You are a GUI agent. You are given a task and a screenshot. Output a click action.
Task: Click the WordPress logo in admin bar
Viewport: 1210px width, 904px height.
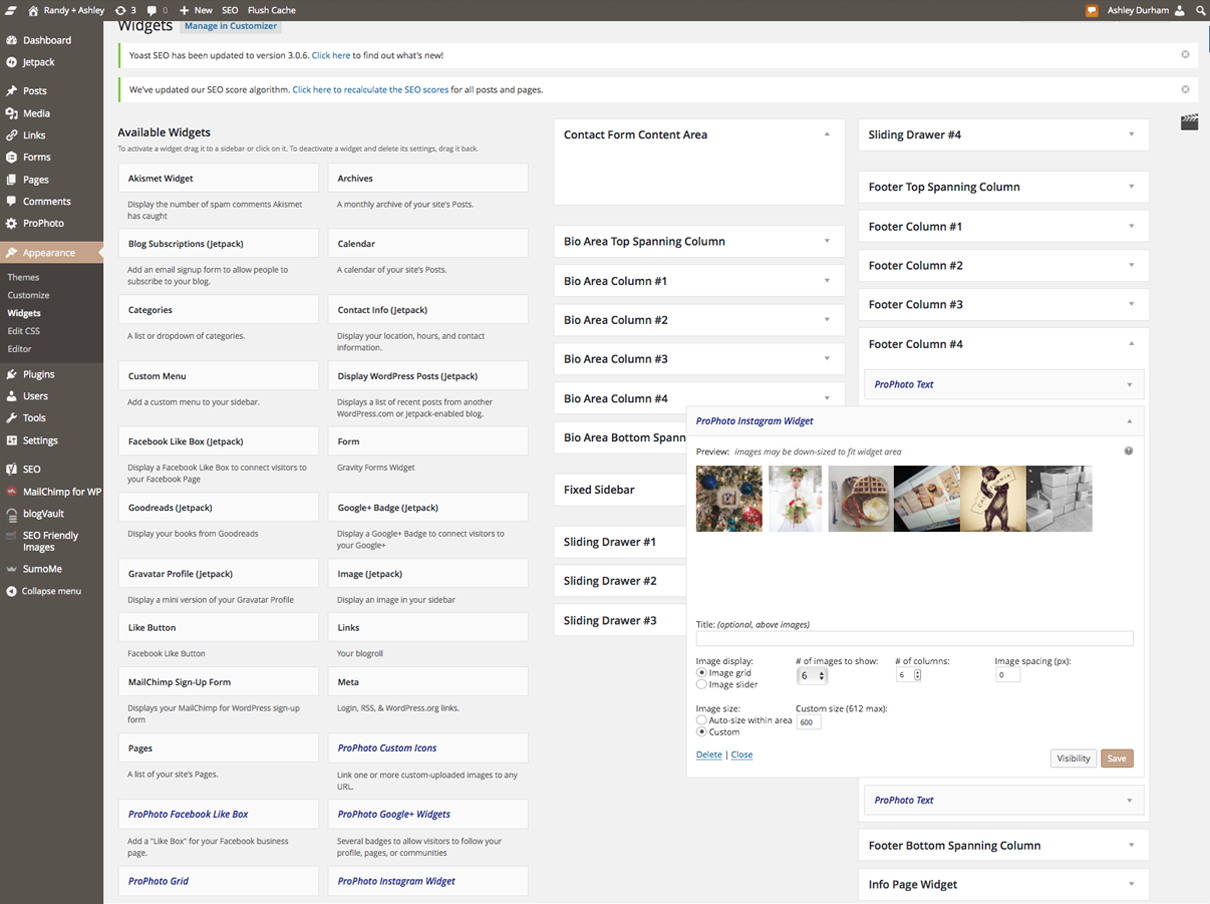click(10, 10)
